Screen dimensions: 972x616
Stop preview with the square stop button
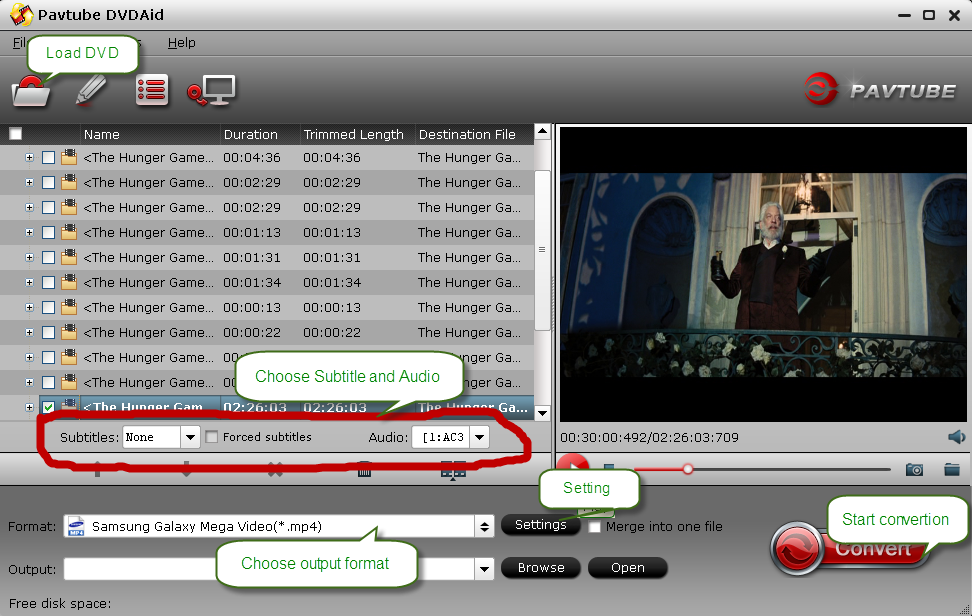coord(609,468)
